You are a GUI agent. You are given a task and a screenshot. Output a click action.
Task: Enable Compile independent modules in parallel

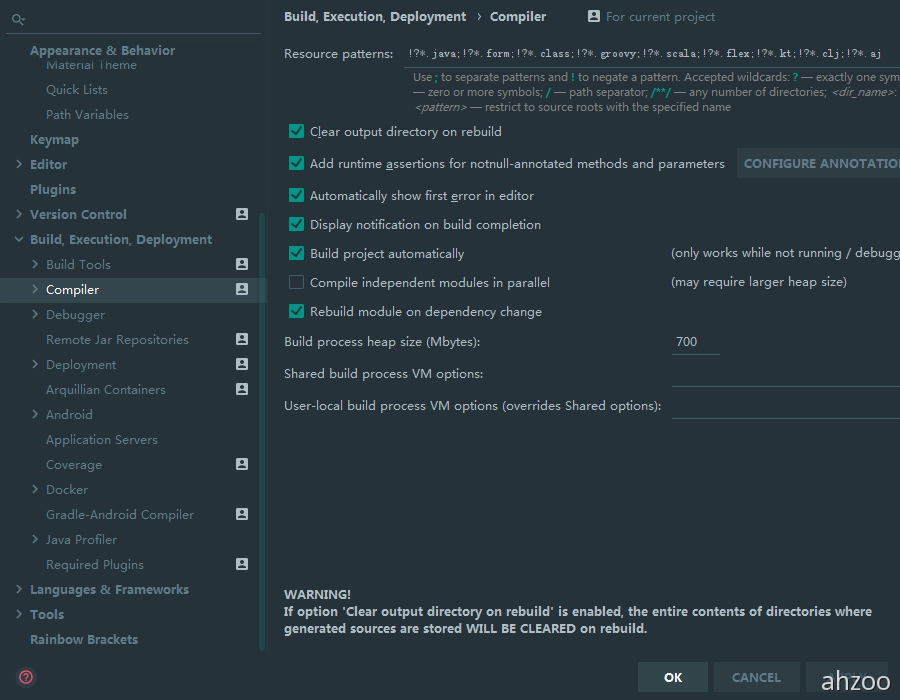(296, 282)
